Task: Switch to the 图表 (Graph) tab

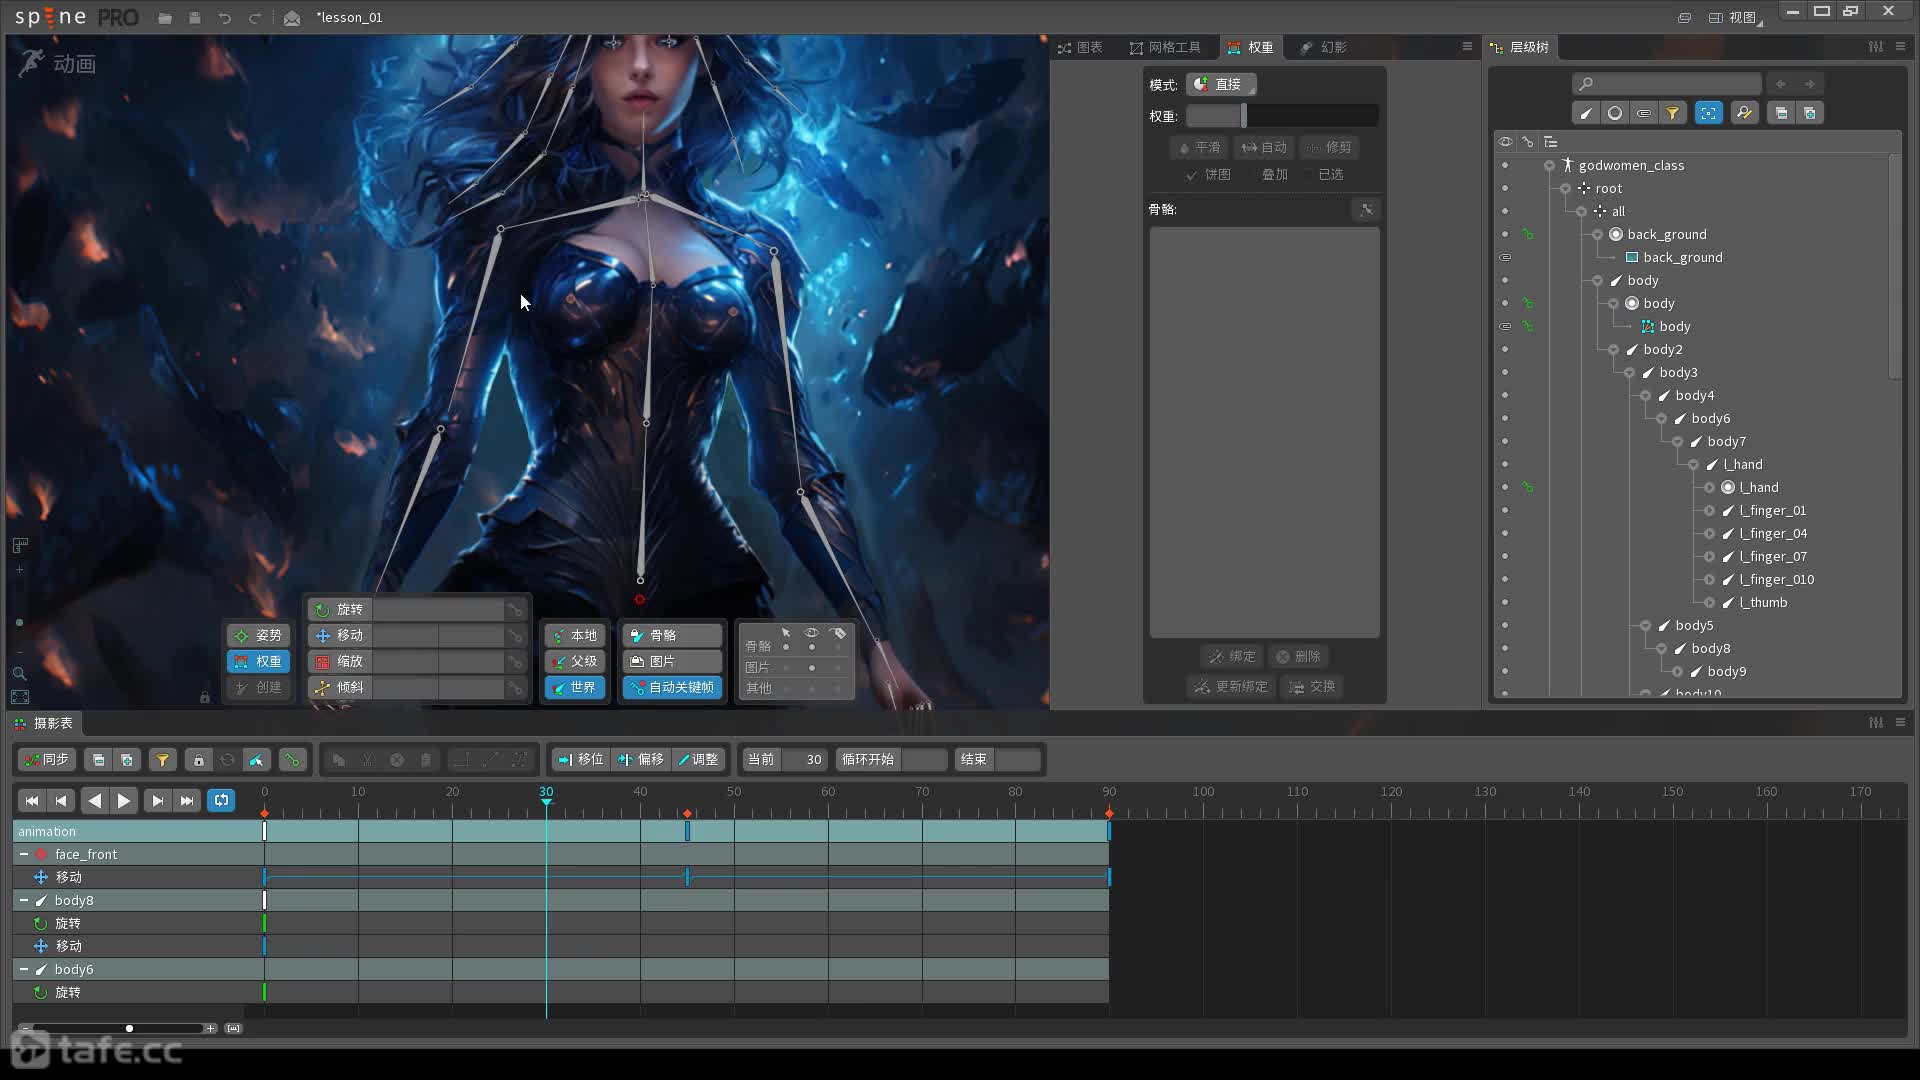Action: click(x=1080, y=47)
